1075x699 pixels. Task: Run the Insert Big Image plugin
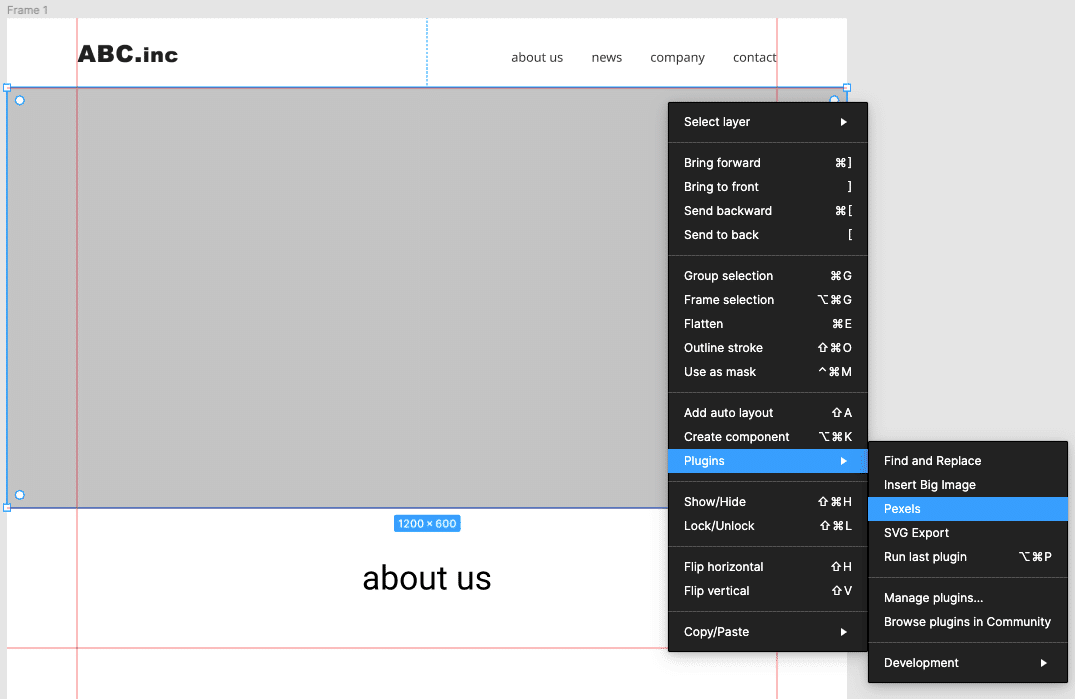(968, 485)
